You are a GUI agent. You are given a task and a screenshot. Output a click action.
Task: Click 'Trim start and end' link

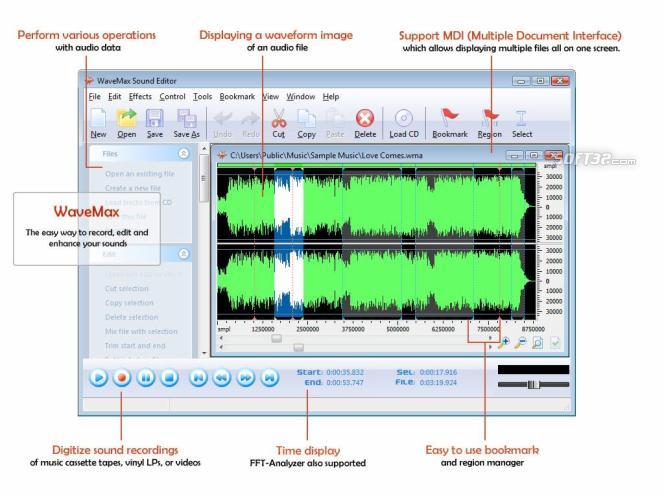click(x=135, y=346)
